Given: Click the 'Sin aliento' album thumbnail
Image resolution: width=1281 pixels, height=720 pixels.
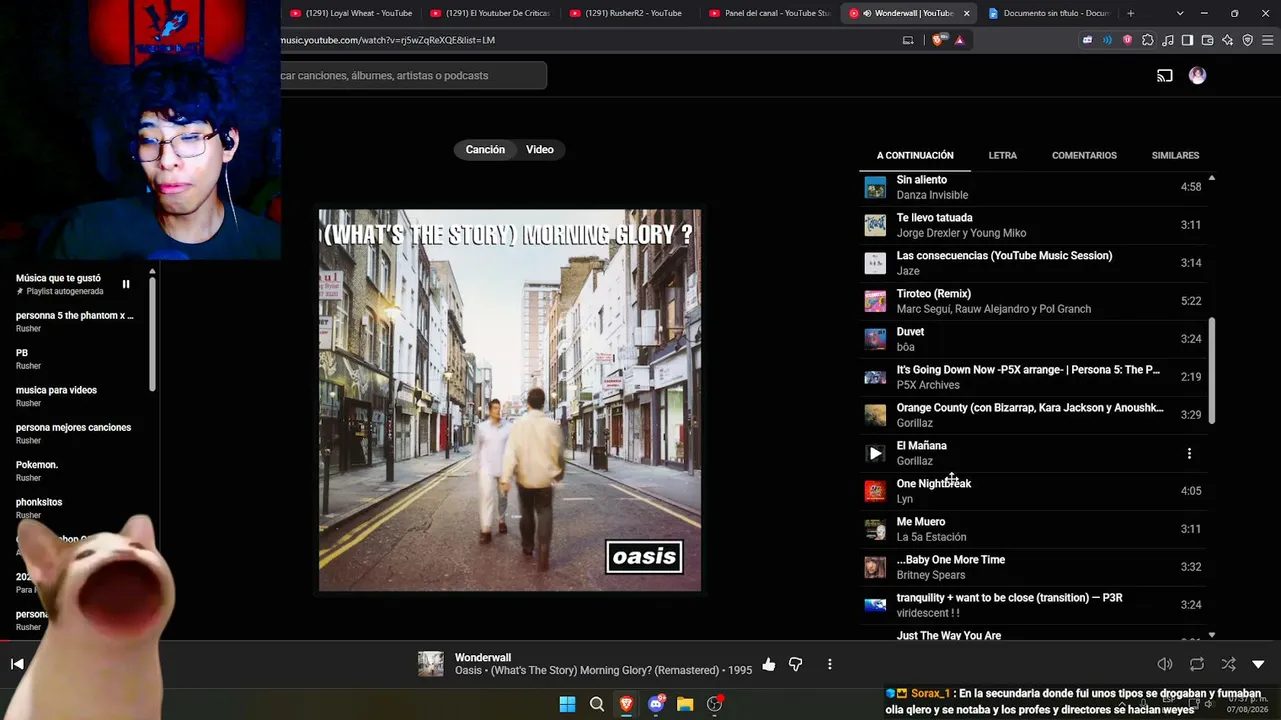Looking at the screenshot, I should tap(875, 188).
